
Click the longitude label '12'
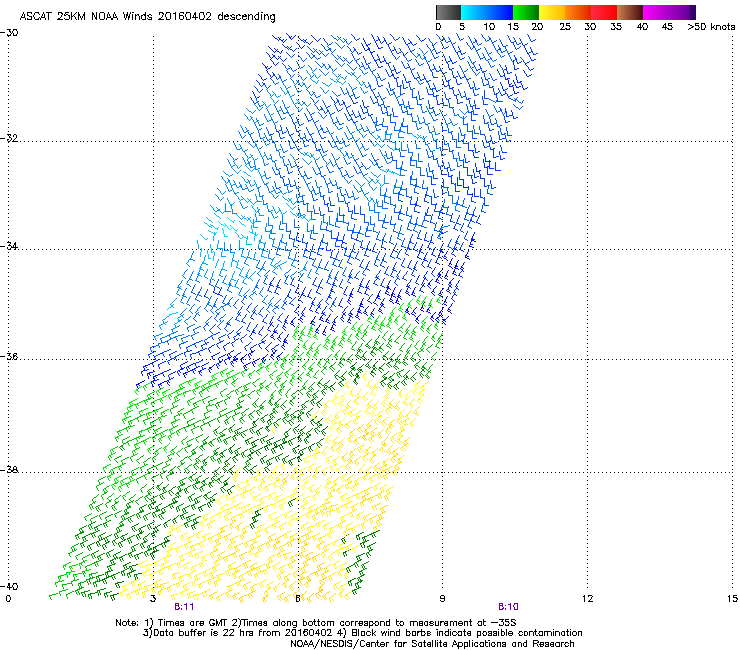coord(587,599)
